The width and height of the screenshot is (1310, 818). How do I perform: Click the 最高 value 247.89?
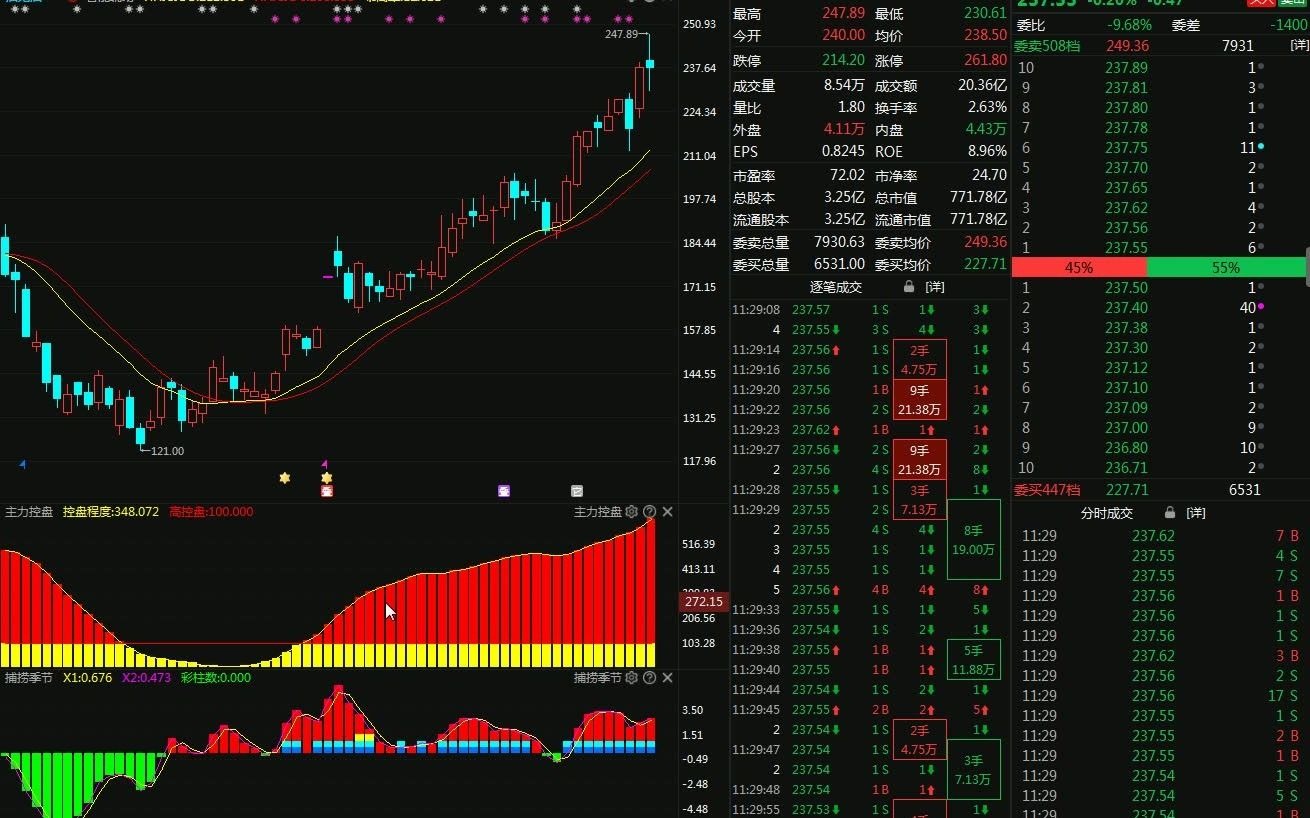point(844,13)
